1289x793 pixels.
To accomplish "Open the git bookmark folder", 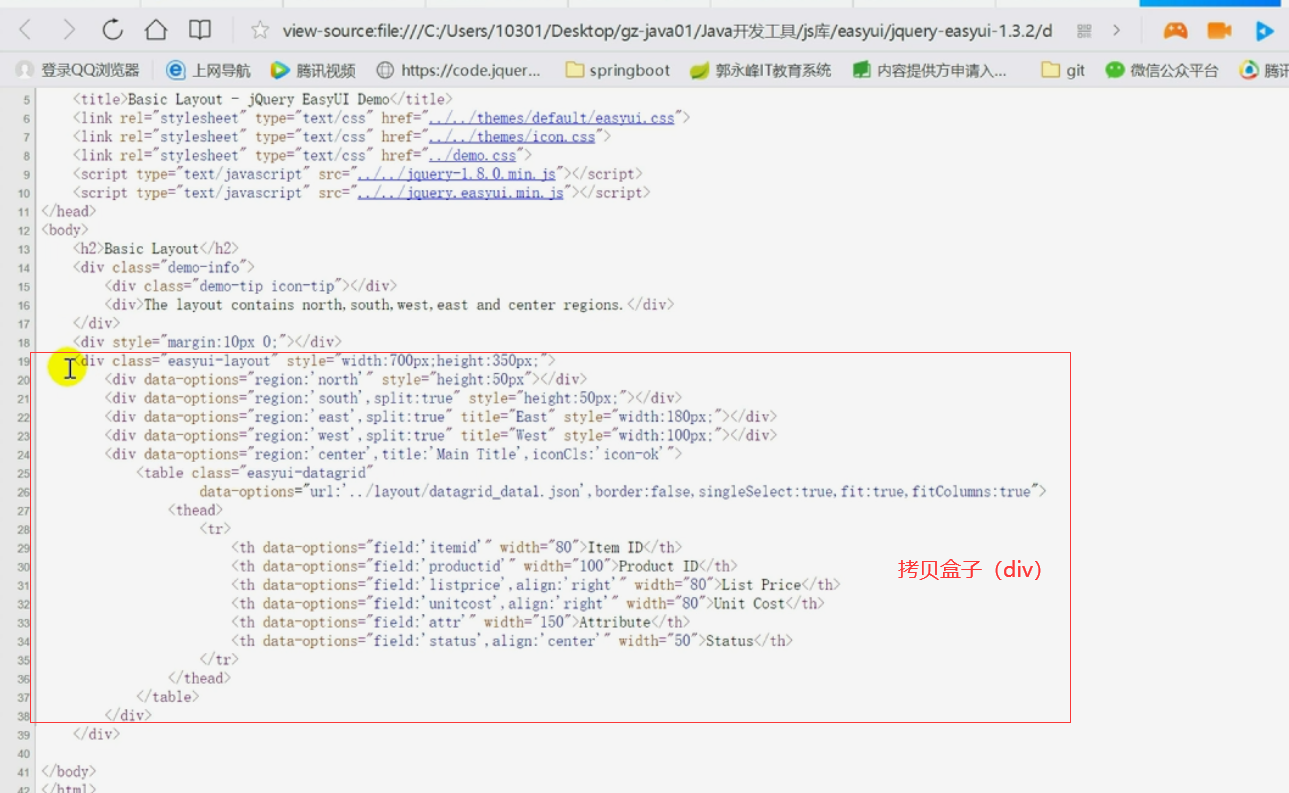I will coord(1063,70).
